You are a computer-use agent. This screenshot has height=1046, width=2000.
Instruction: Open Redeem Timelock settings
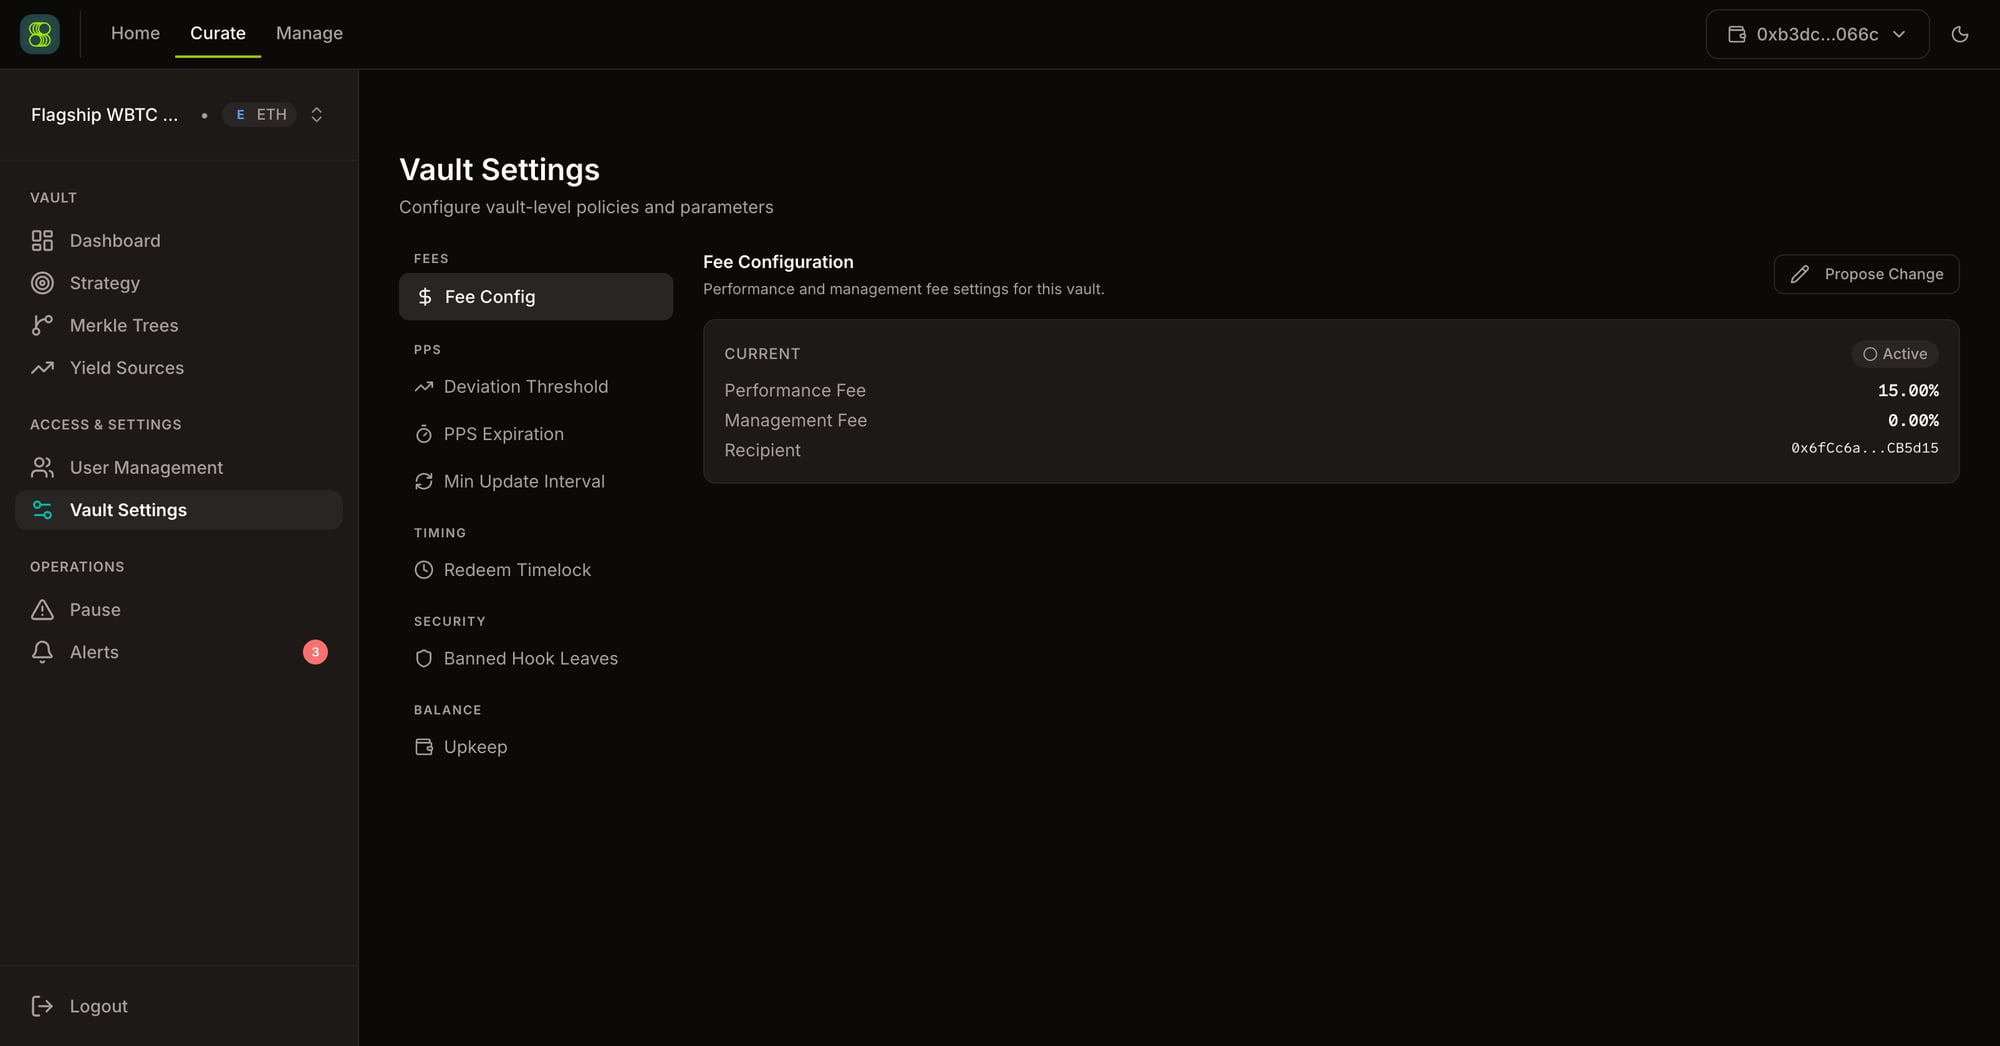tap(536, 570)
